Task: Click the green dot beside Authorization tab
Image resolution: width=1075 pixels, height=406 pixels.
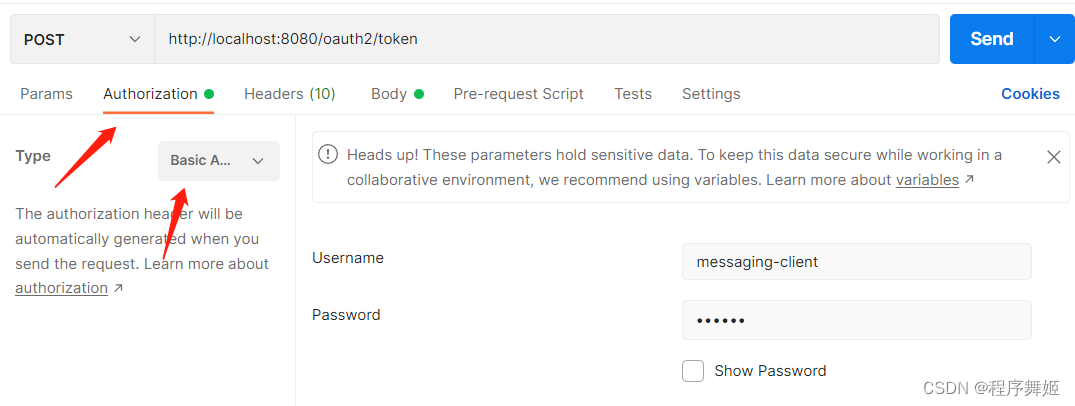Action: tap(209, 94)
